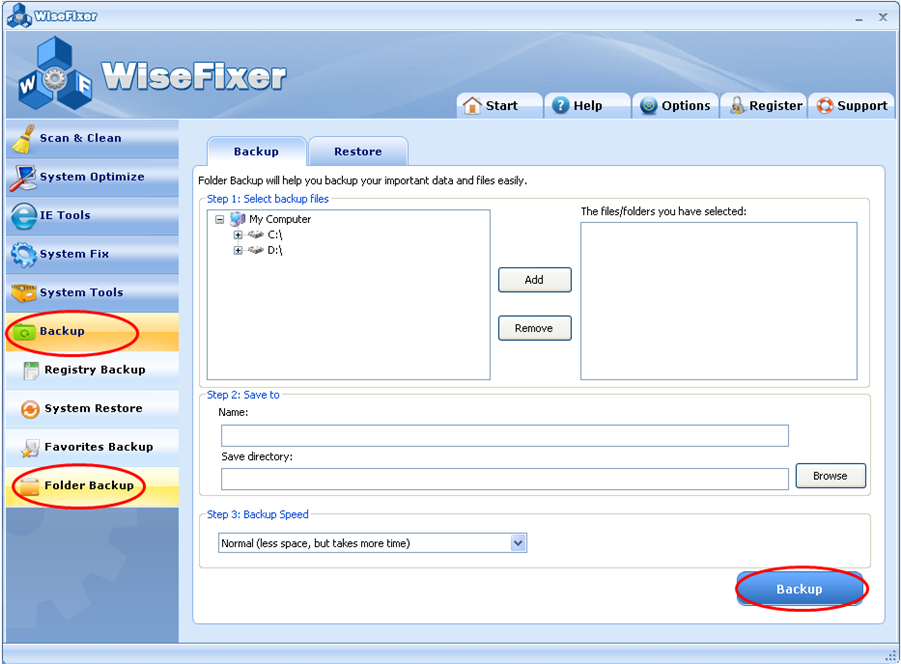This screenshot has height=664, width=901.
Task: Expand the D:\ drive node
Action: pos(238,250)
